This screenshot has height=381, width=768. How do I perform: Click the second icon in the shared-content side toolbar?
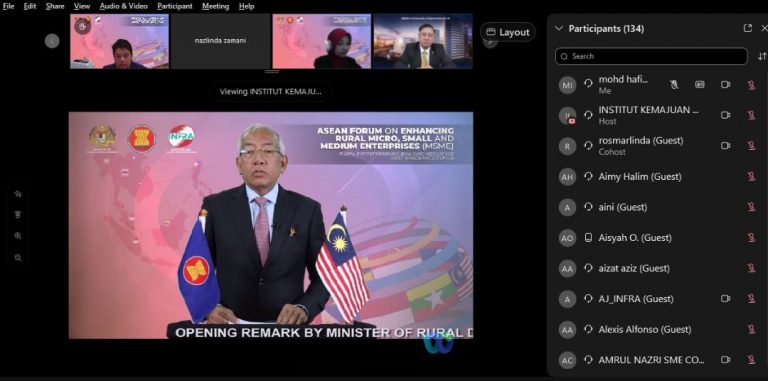(x=18, y=214)
